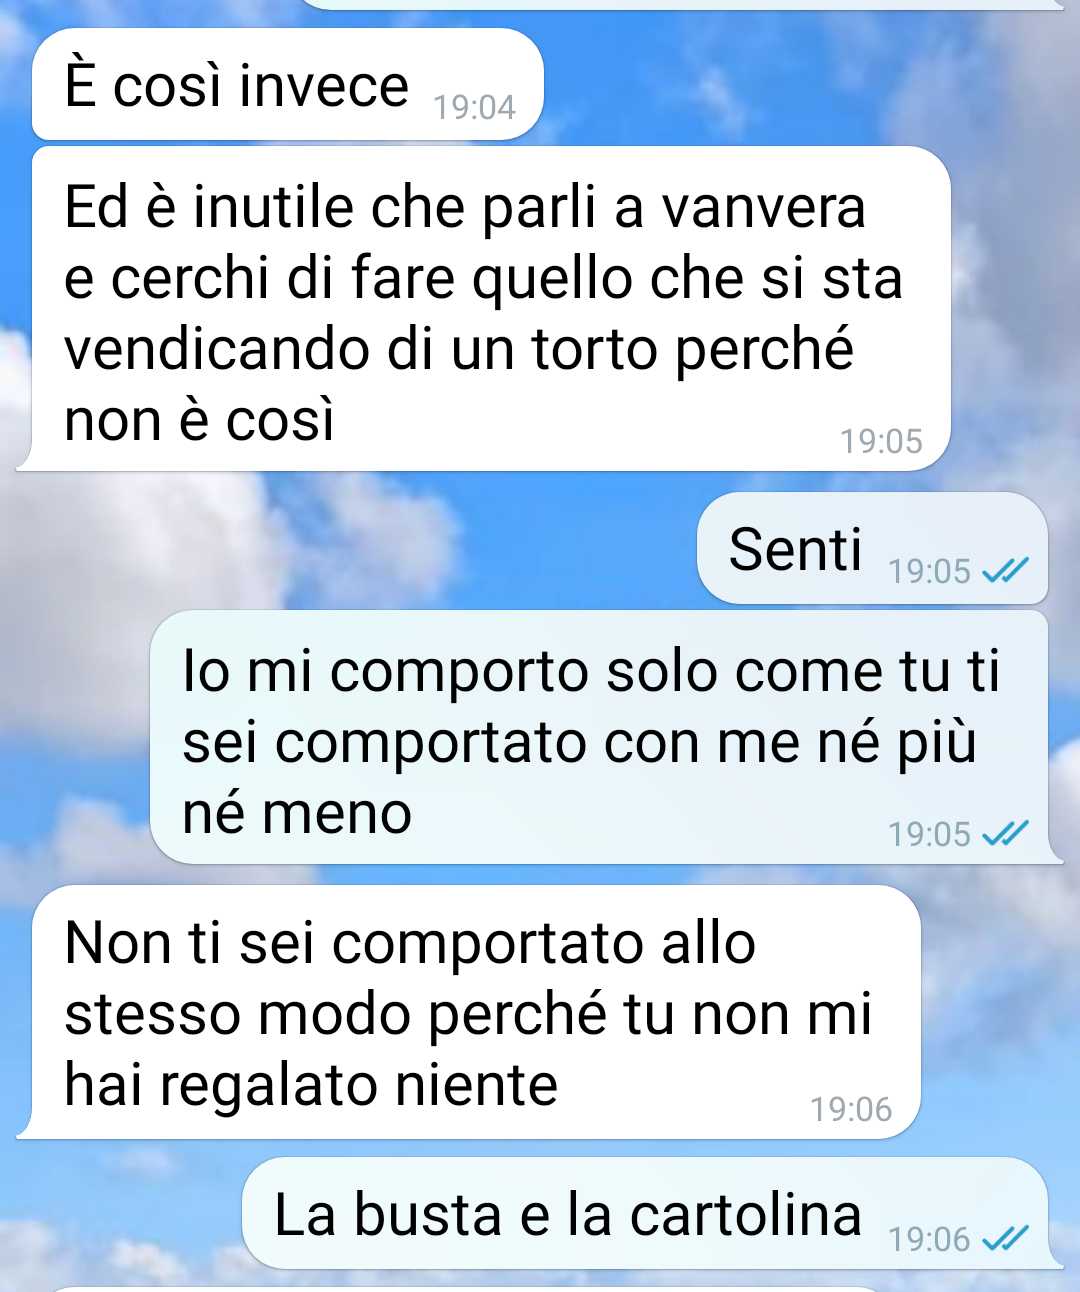Select the "Io mi comporto solo come tu" message
Viewport: 1080px width, 1292px height.
pyautogui.click(x=605, y=737)
